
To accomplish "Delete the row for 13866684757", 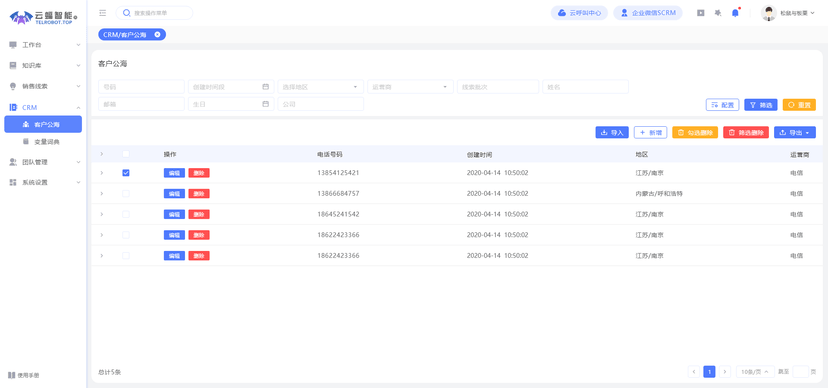I will [199, 194].
